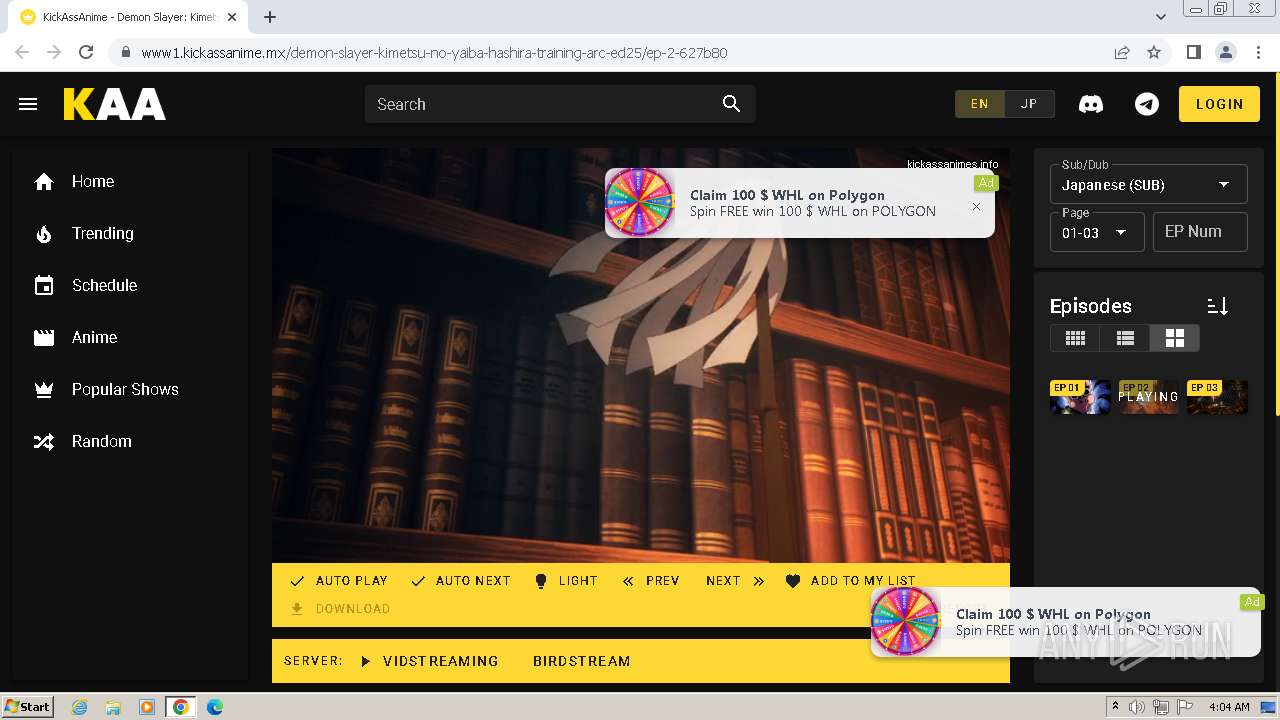Toggle Auto Play option
The width and height of the screenshot is (1280, 720).
click(x=338, y=580)
